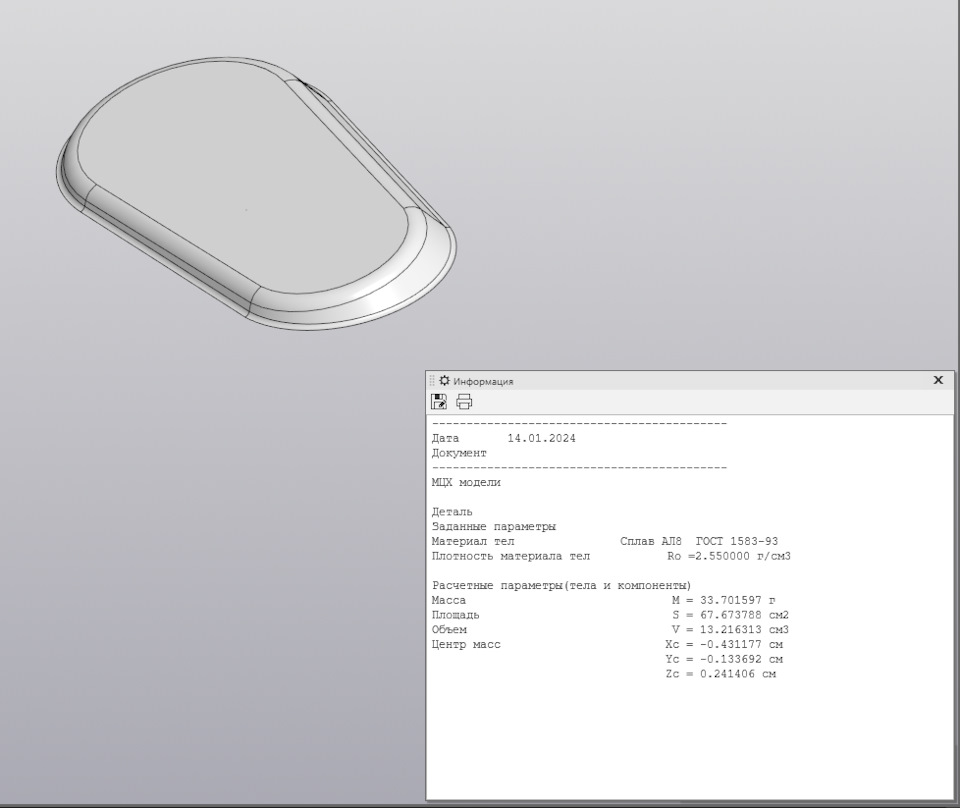Save the information report to file
This screenshot has height=808, width=960.
(x=438, y=402)
